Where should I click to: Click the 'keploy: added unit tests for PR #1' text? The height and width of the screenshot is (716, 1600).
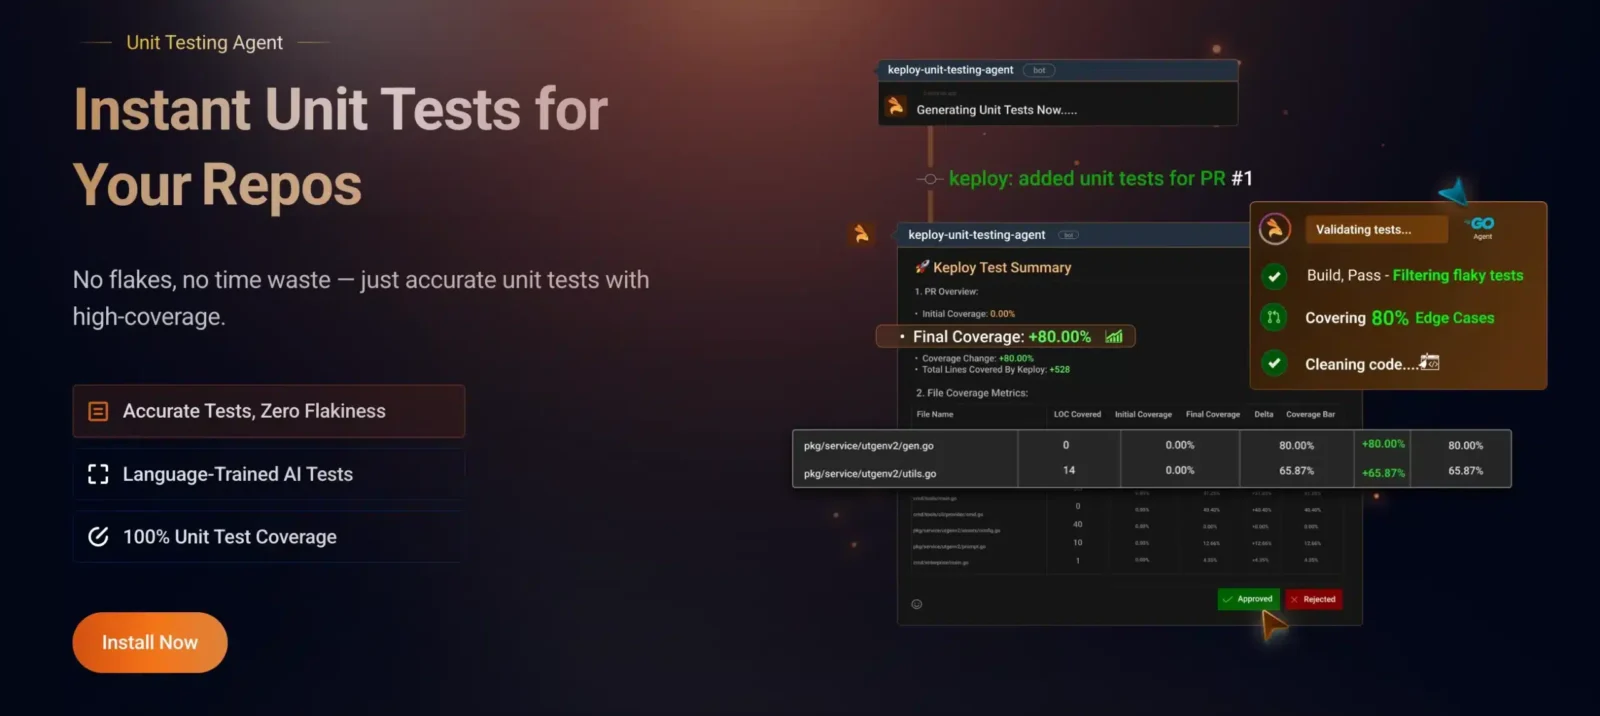click(1100, 178)
